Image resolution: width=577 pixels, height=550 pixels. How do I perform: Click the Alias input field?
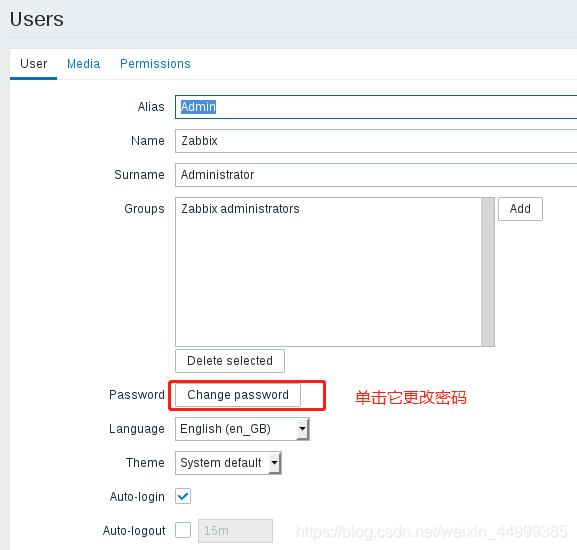(x=376, y=107)
